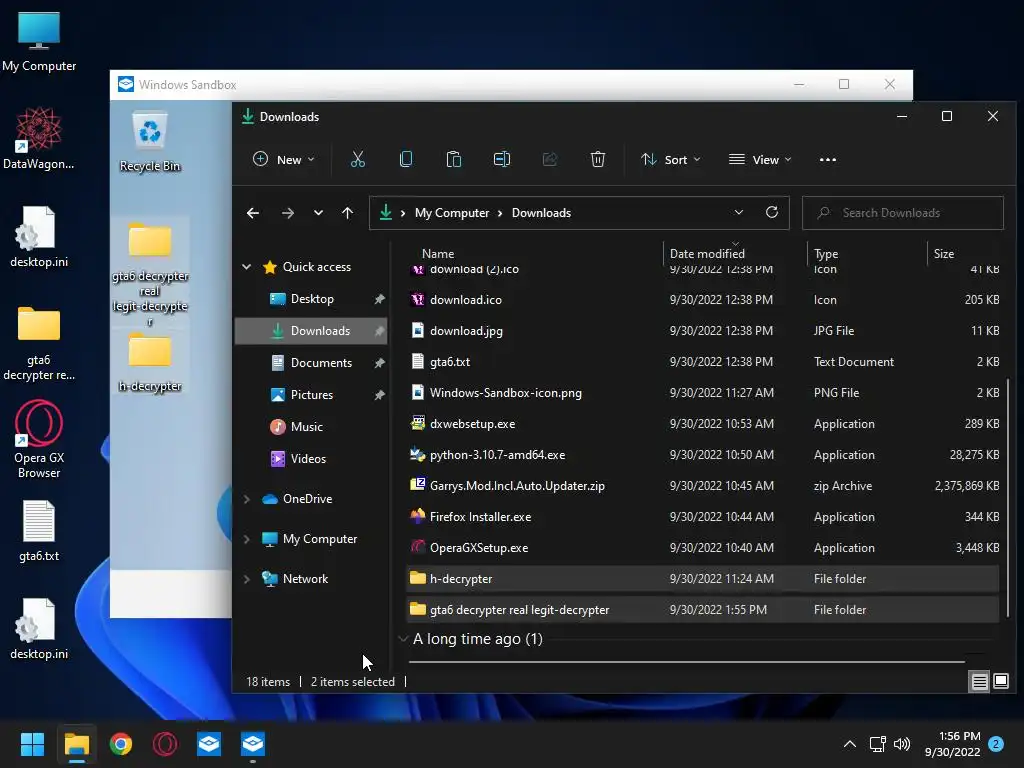The height and width of the screenshot is (768, 1024).
Task: Select Windows-Sandbox-icon.png file
Action: [702, 392]
